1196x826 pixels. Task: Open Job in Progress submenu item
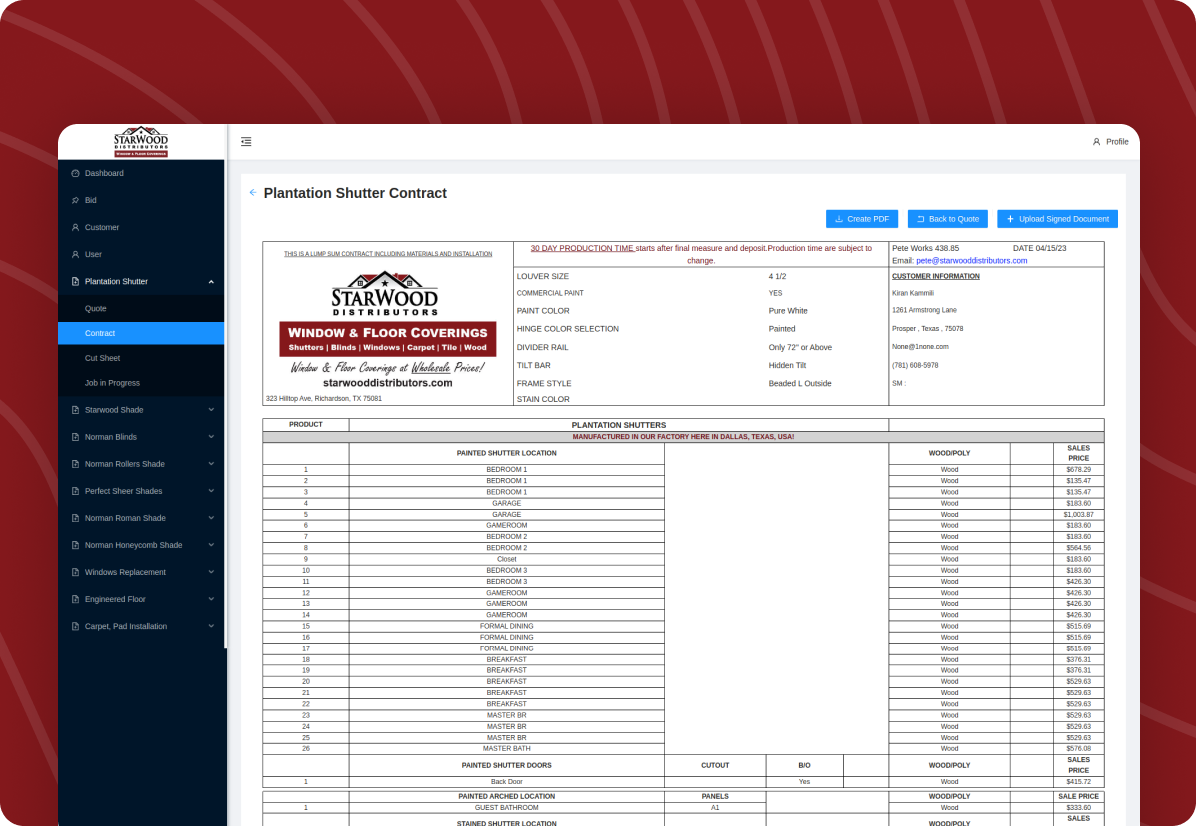point(112,383)
